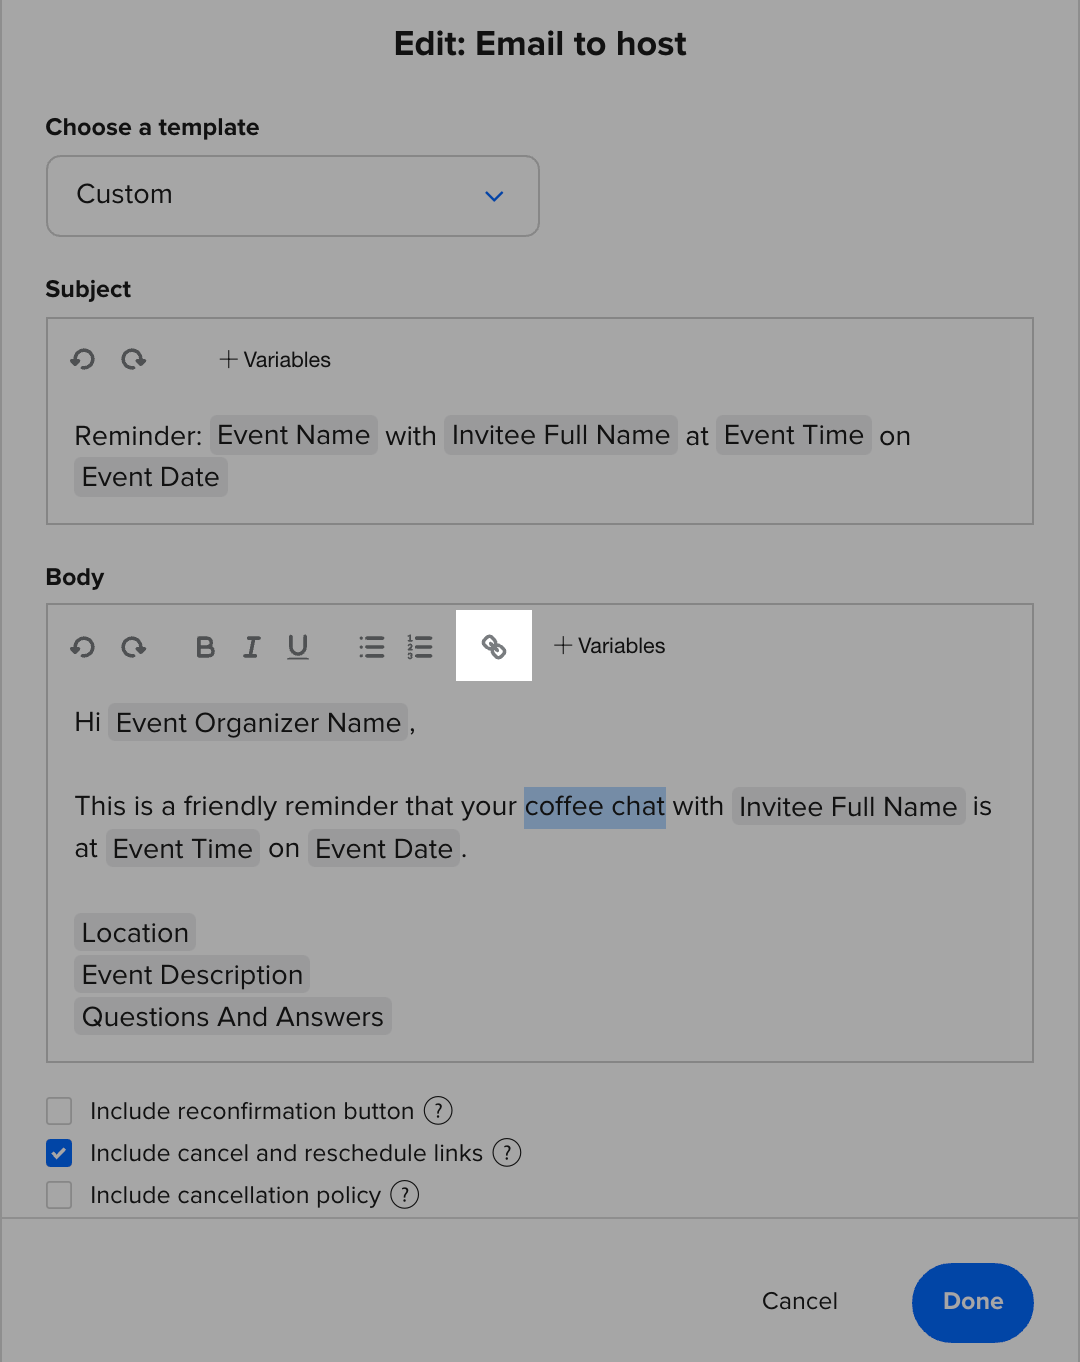Select Event Organizer Name variable in Body
Viewport: 1080px width, 1362px height.
click(x=258, y=723)
